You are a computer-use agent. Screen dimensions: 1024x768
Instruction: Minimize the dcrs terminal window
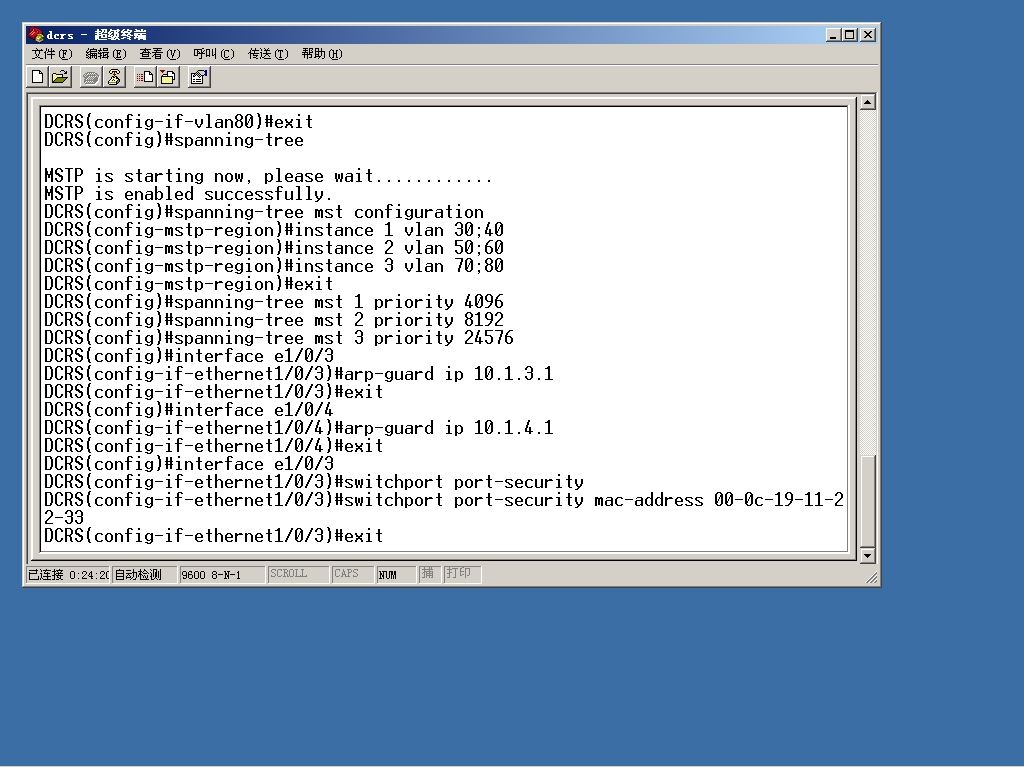(x=833, y=35)
